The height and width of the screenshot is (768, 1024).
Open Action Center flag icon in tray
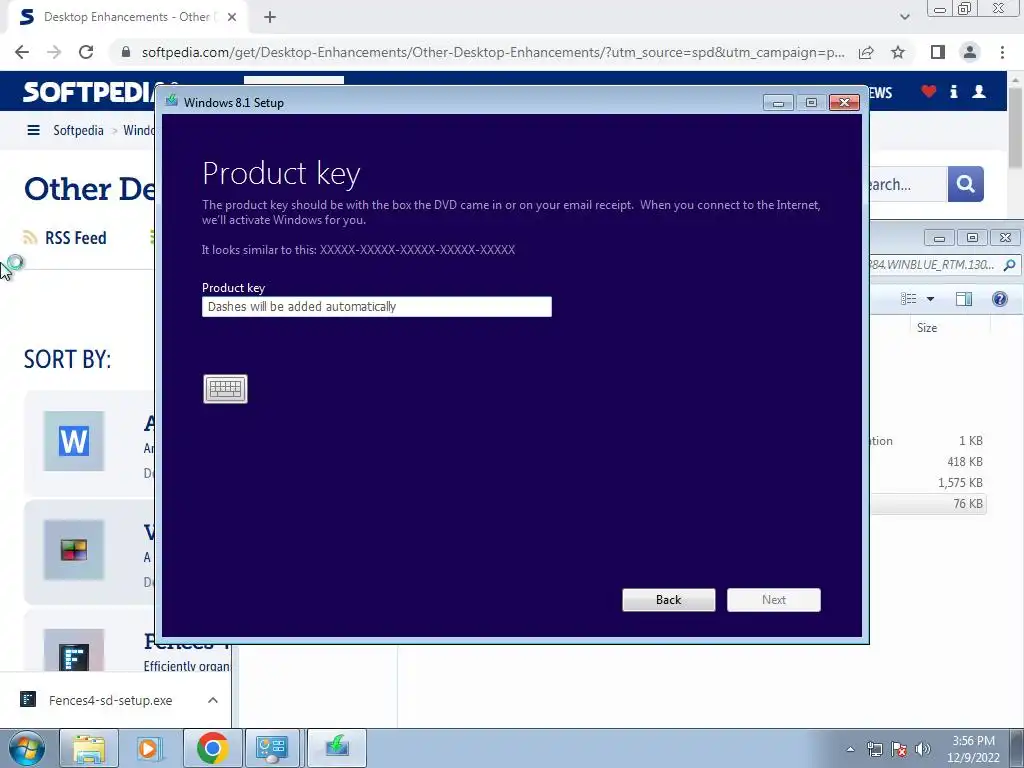pos(899,749)
